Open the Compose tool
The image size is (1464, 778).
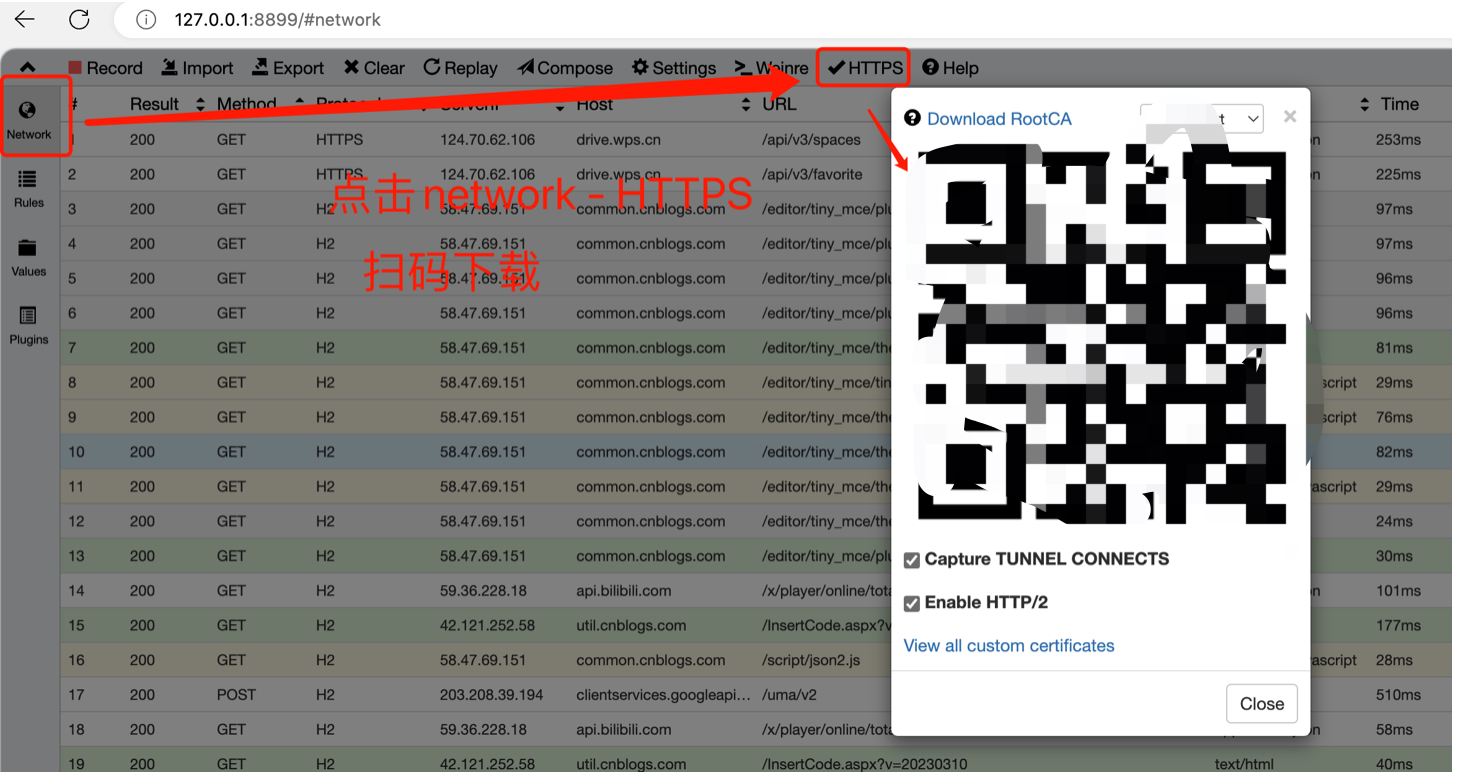565,68
